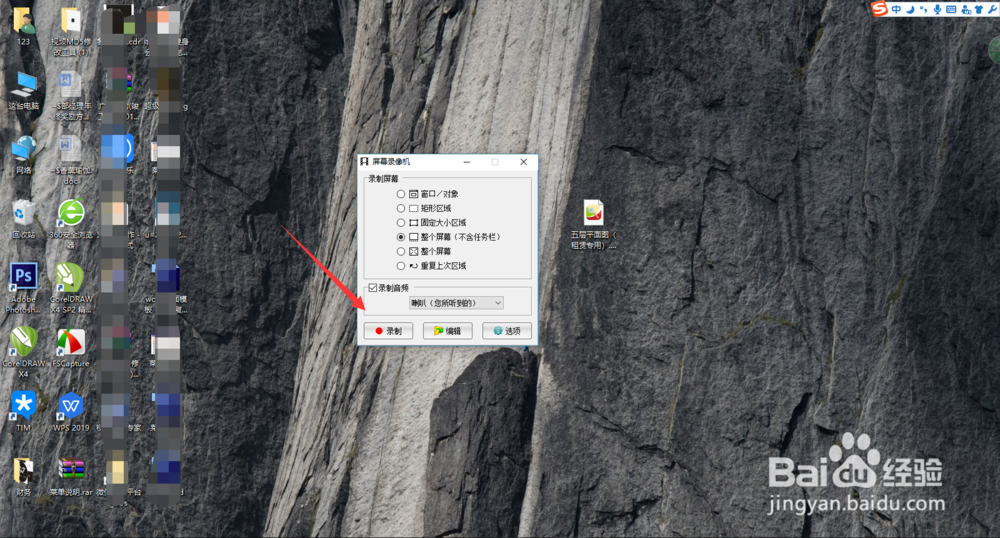Click the Sogou S logo in IME bar
This screenshot has height=538, width=1000.
tap(881, 9)
